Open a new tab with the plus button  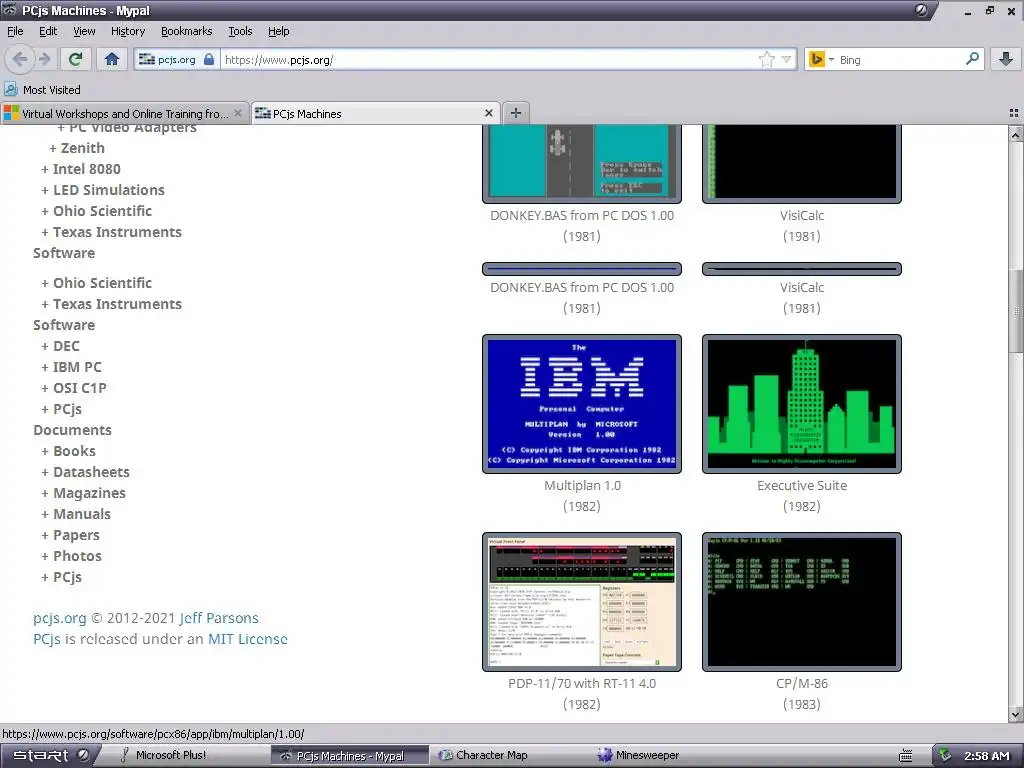(x=516, y=113)
